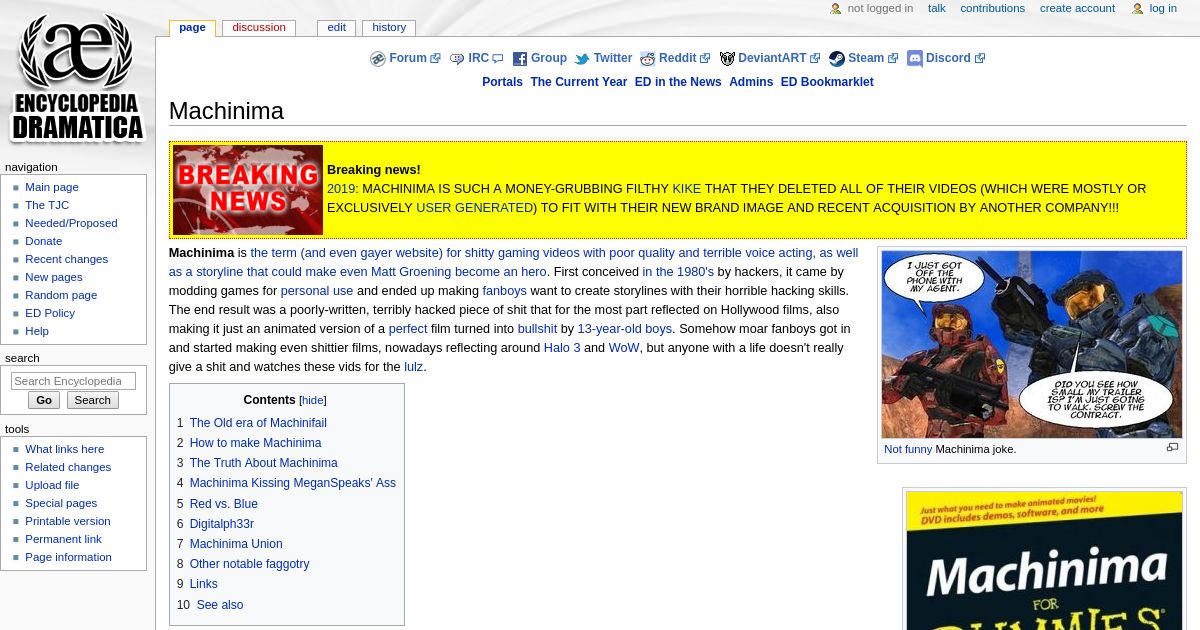Go to Main page in navigation
Viewport: 1200px width, 630px height.
pos(52,187)
